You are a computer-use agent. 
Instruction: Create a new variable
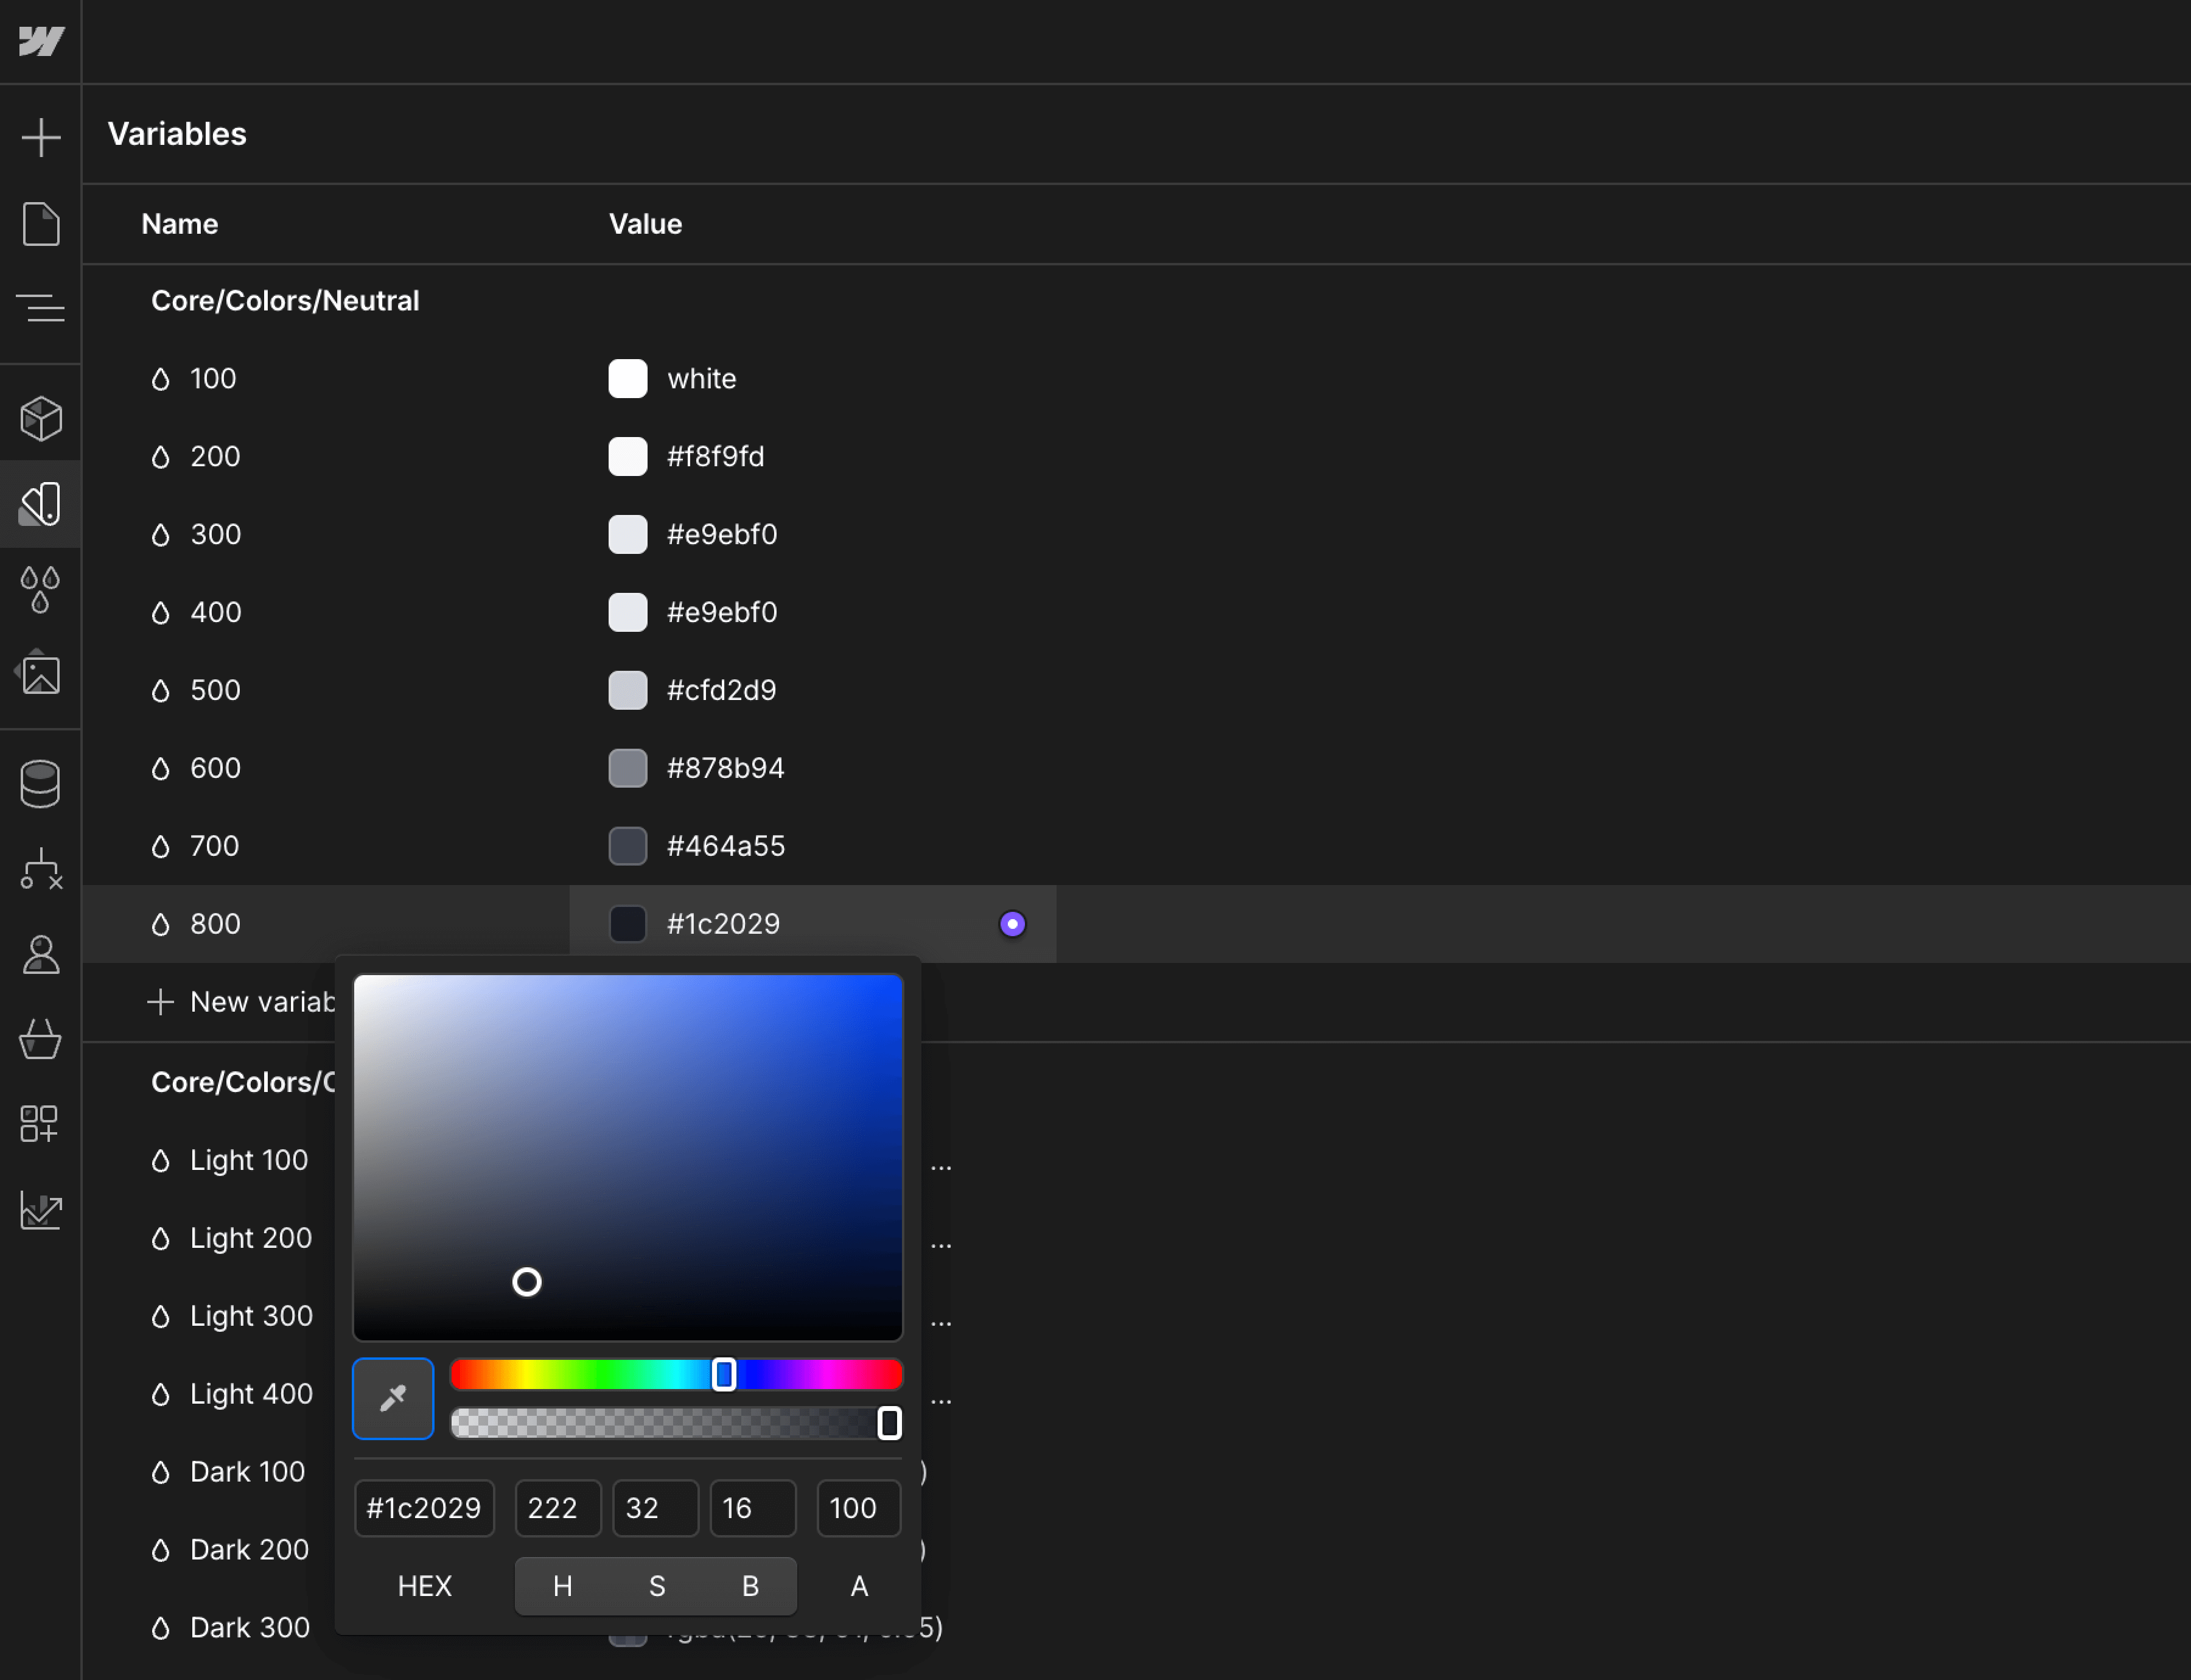(x=240, y=1001)
